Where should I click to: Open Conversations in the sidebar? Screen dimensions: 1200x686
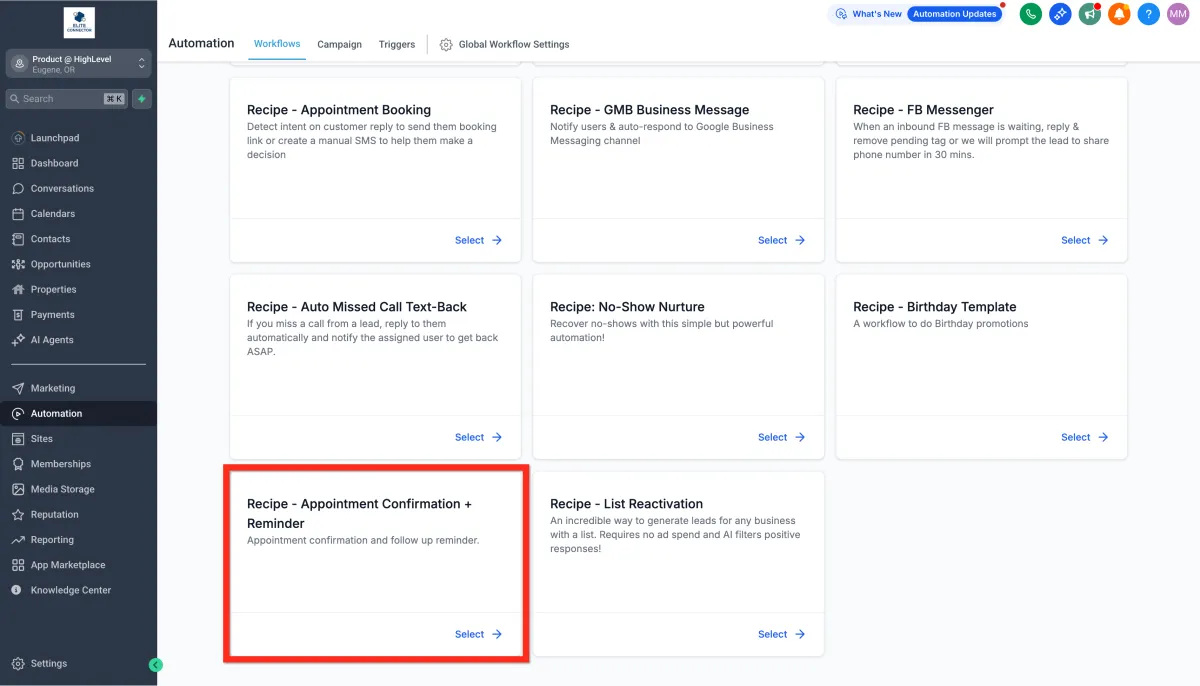(62, 188)
